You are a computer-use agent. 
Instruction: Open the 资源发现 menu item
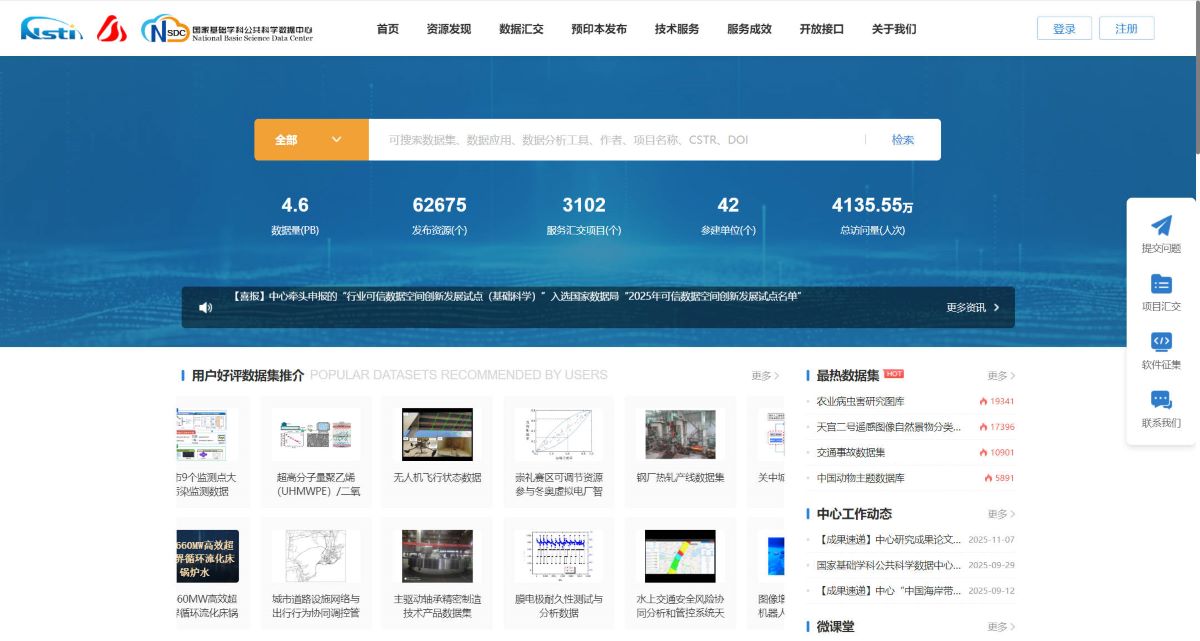448,29
